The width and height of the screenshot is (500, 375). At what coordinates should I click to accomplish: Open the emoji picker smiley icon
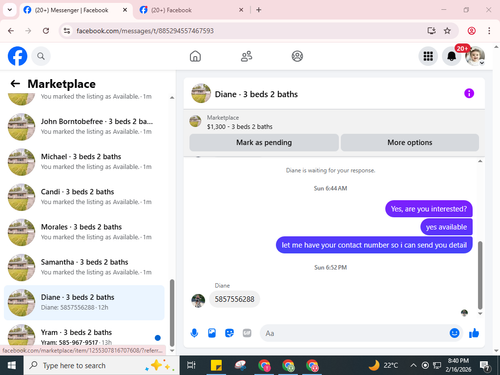coord(454,333)
